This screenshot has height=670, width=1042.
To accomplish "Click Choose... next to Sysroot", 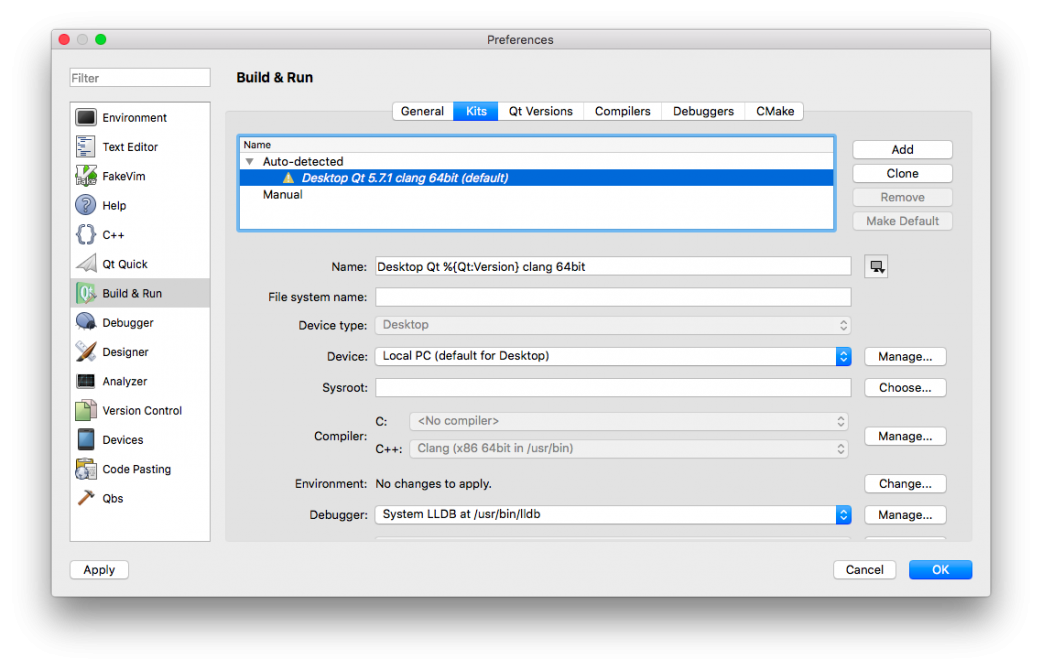I will [904, 388].
